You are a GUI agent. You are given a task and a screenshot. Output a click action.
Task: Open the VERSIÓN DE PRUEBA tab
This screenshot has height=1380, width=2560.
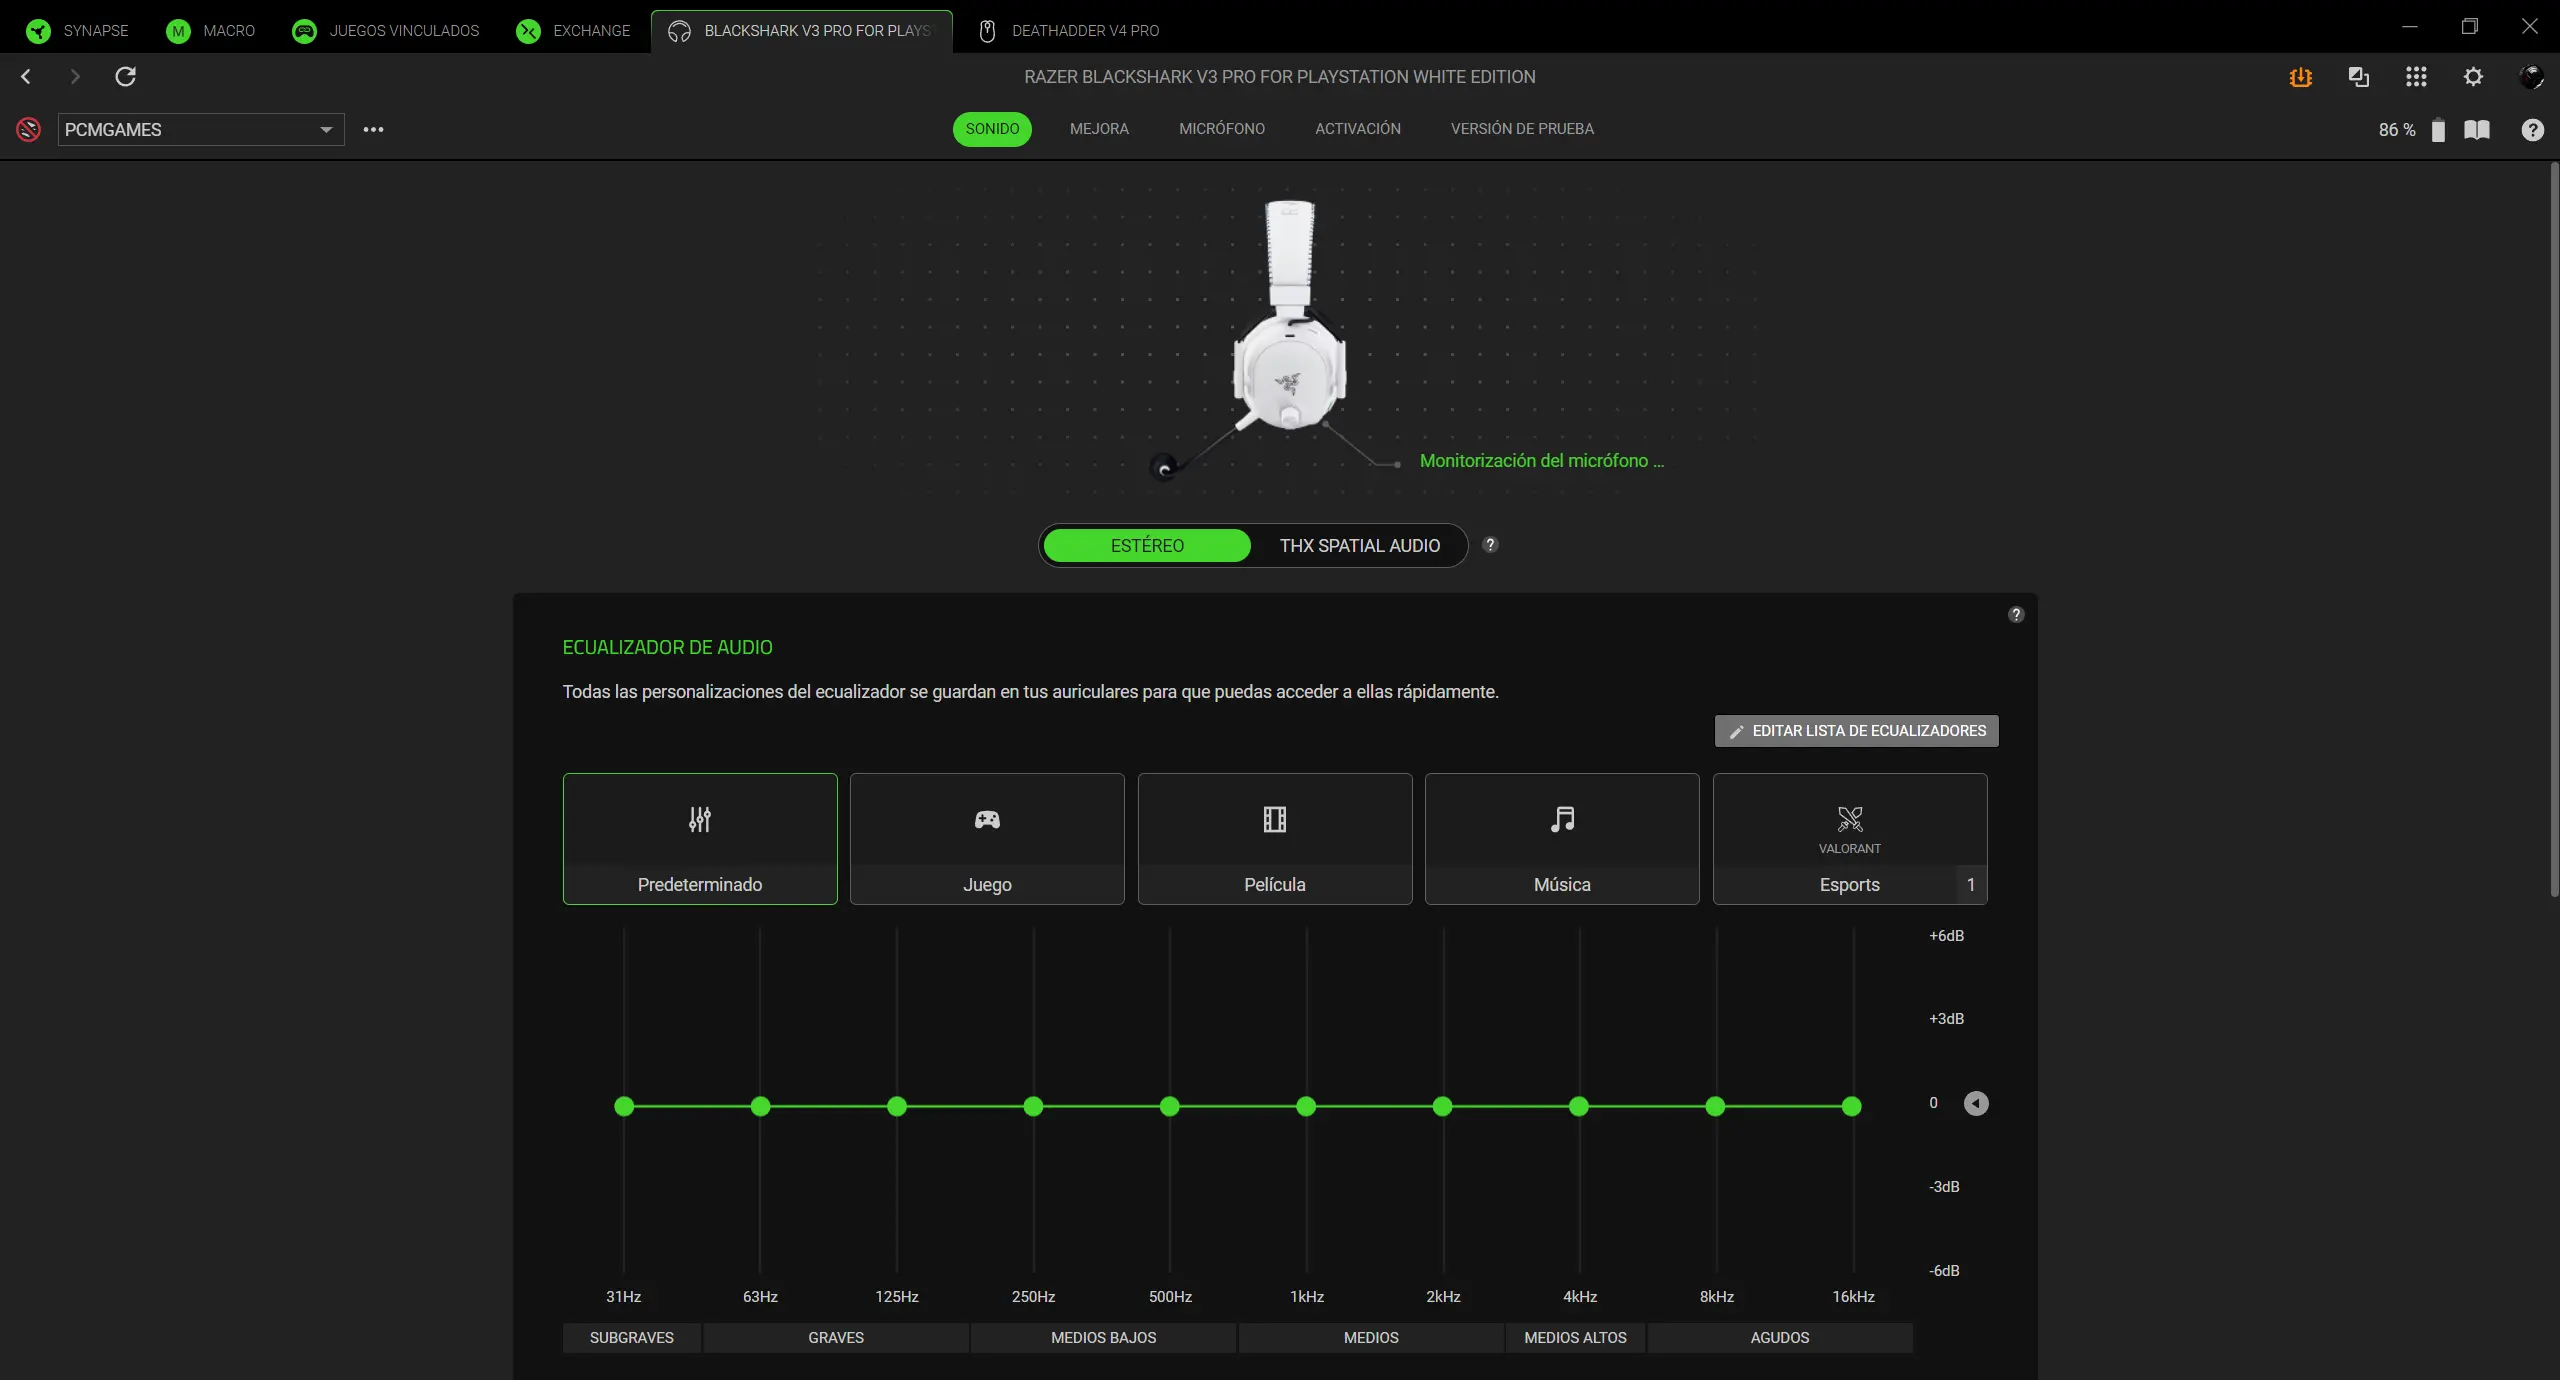pyautogui.click(x=1522, y=129)
